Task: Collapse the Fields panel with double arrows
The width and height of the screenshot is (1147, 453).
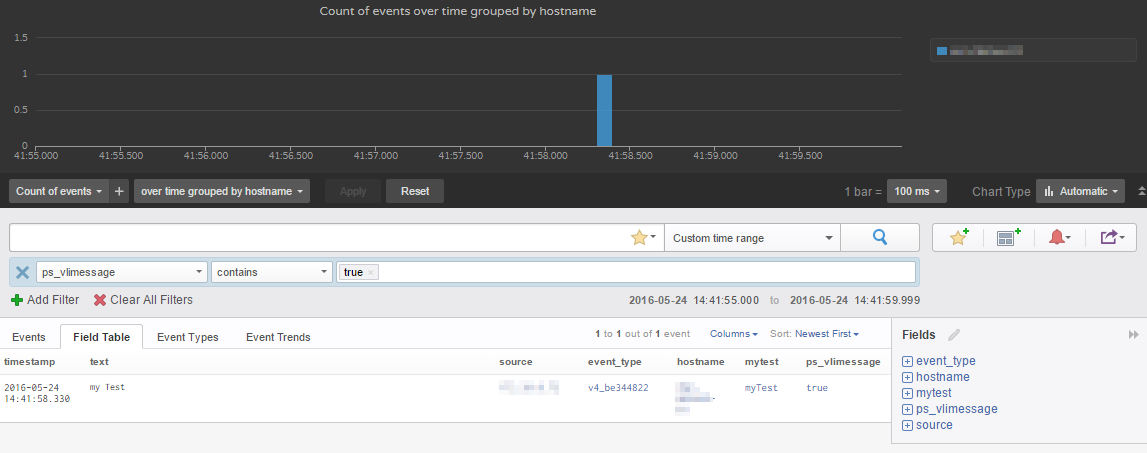Action: coord(1133,335)
